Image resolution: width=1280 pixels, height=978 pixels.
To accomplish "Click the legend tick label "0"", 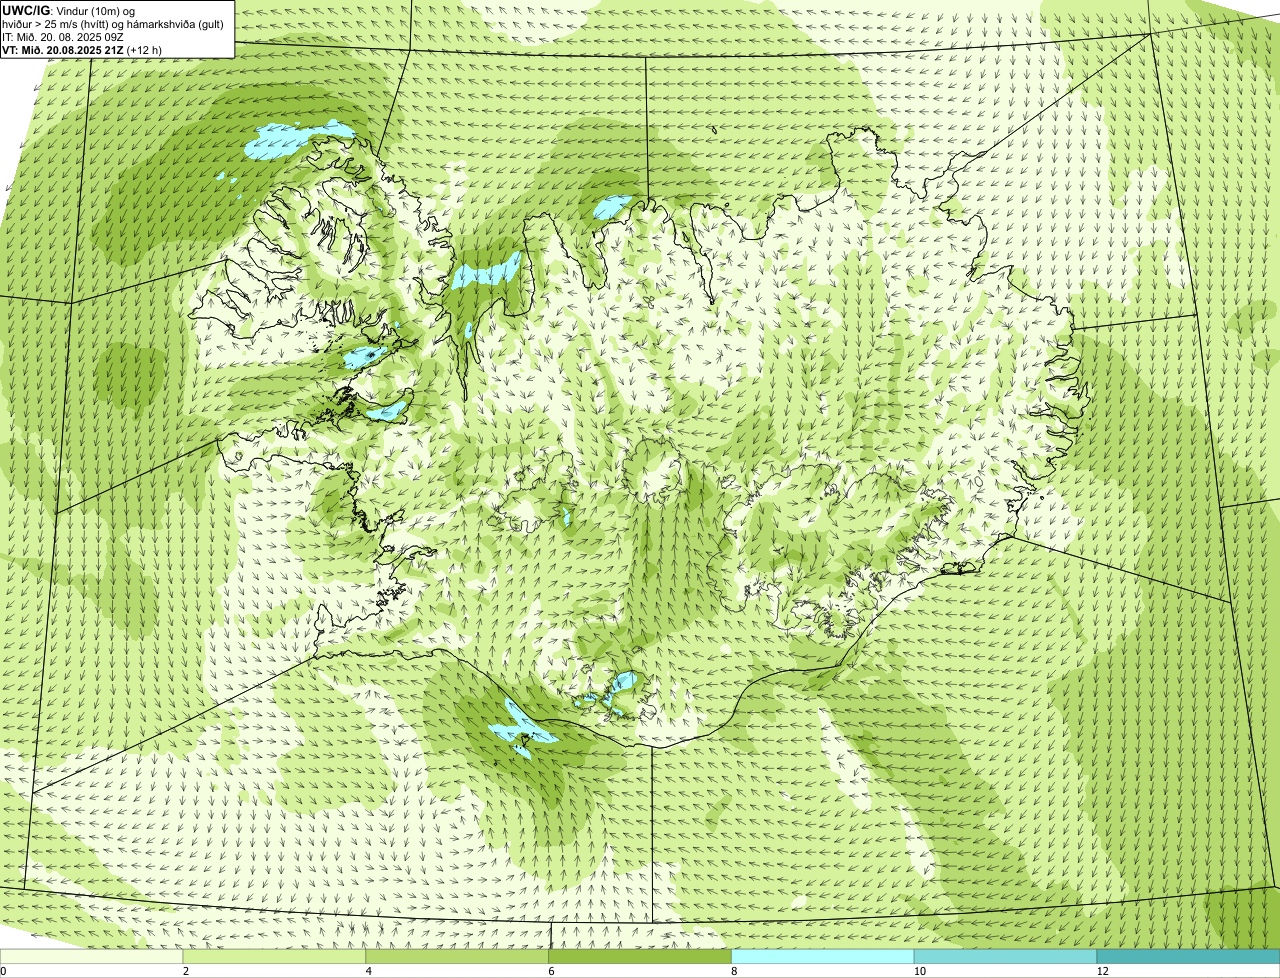I will click(x=3, y=971).
